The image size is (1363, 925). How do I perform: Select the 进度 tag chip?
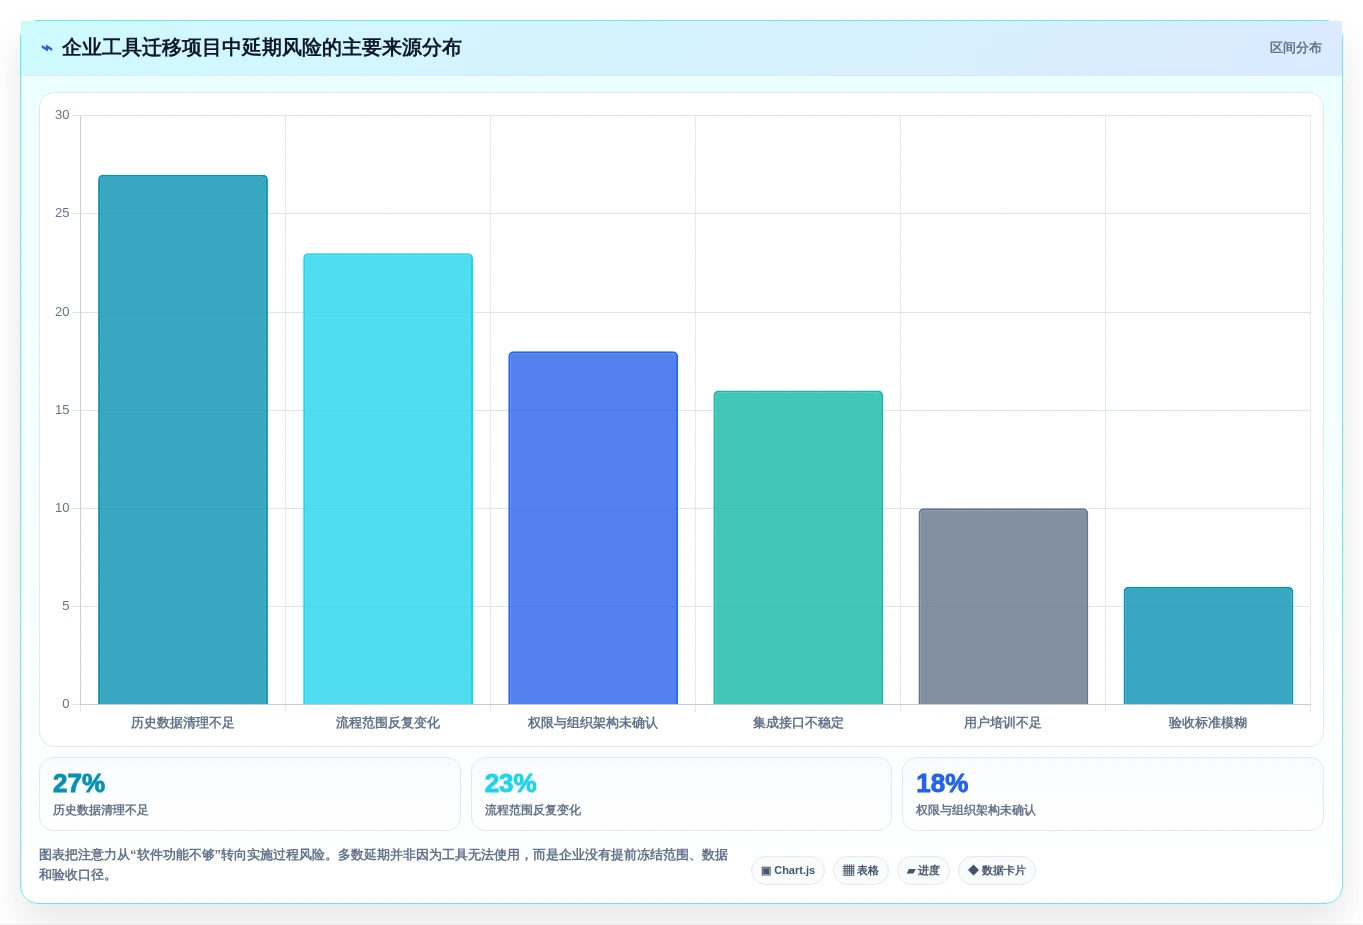coord(923,870)
